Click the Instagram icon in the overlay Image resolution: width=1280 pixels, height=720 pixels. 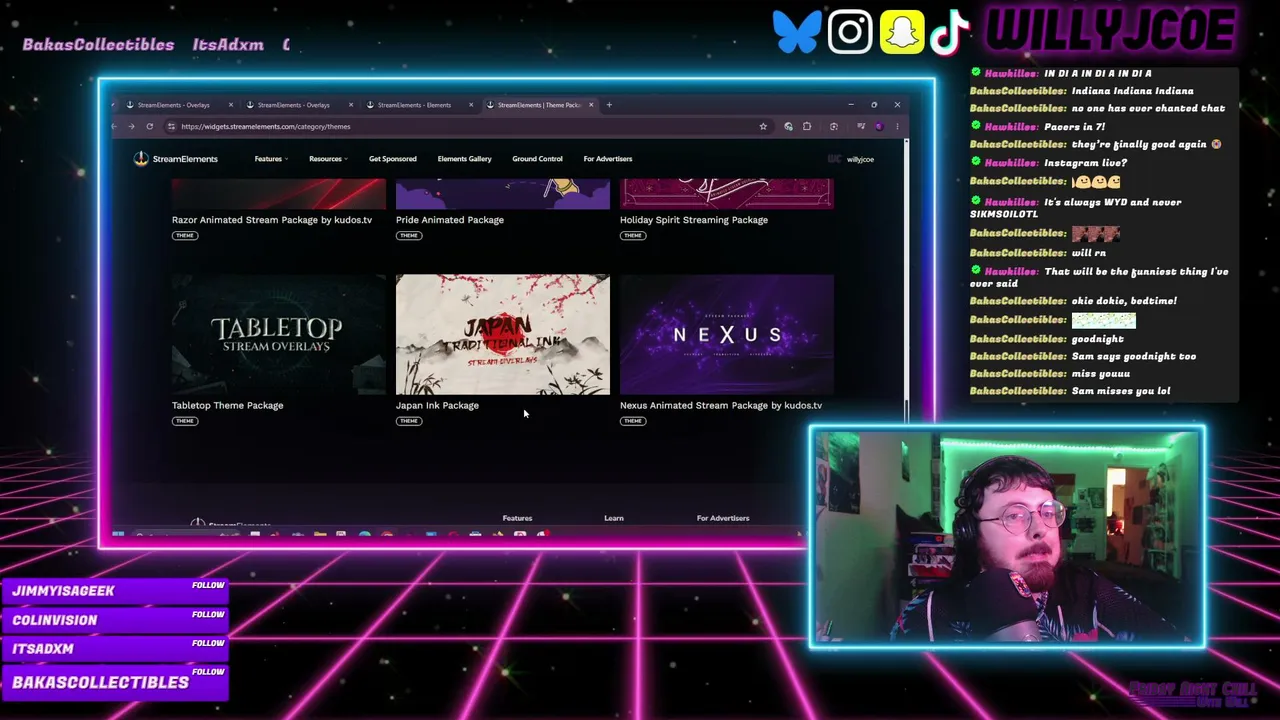(x=850, y=32)
